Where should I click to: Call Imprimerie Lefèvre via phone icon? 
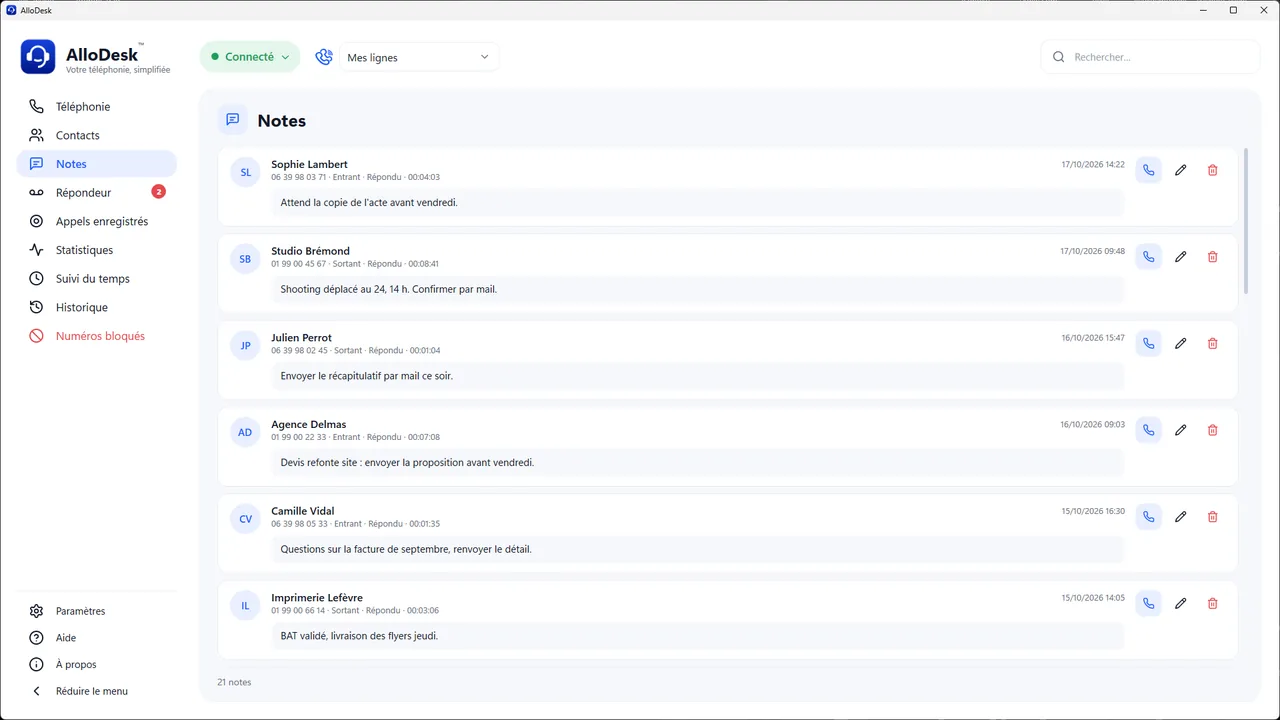pyautogui.click(x=1149, y=603)
